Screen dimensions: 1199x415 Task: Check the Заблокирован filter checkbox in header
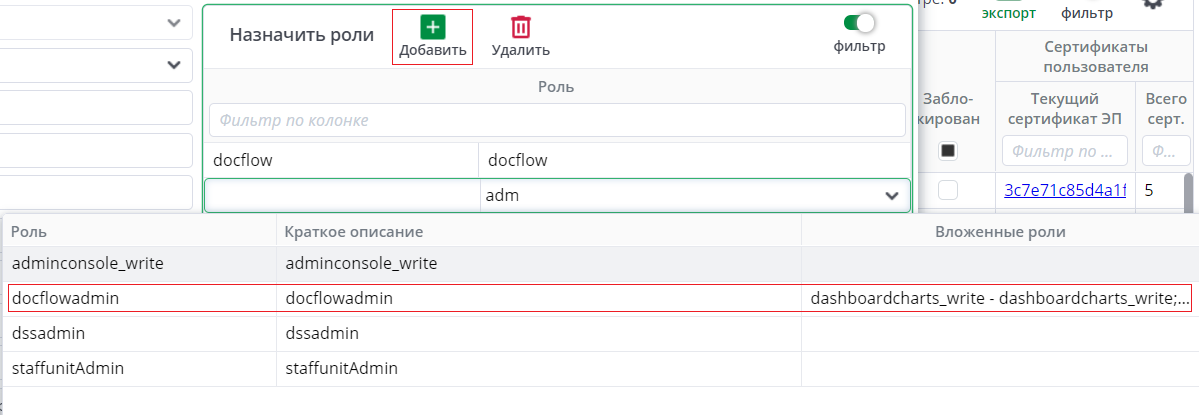[948, 151]
